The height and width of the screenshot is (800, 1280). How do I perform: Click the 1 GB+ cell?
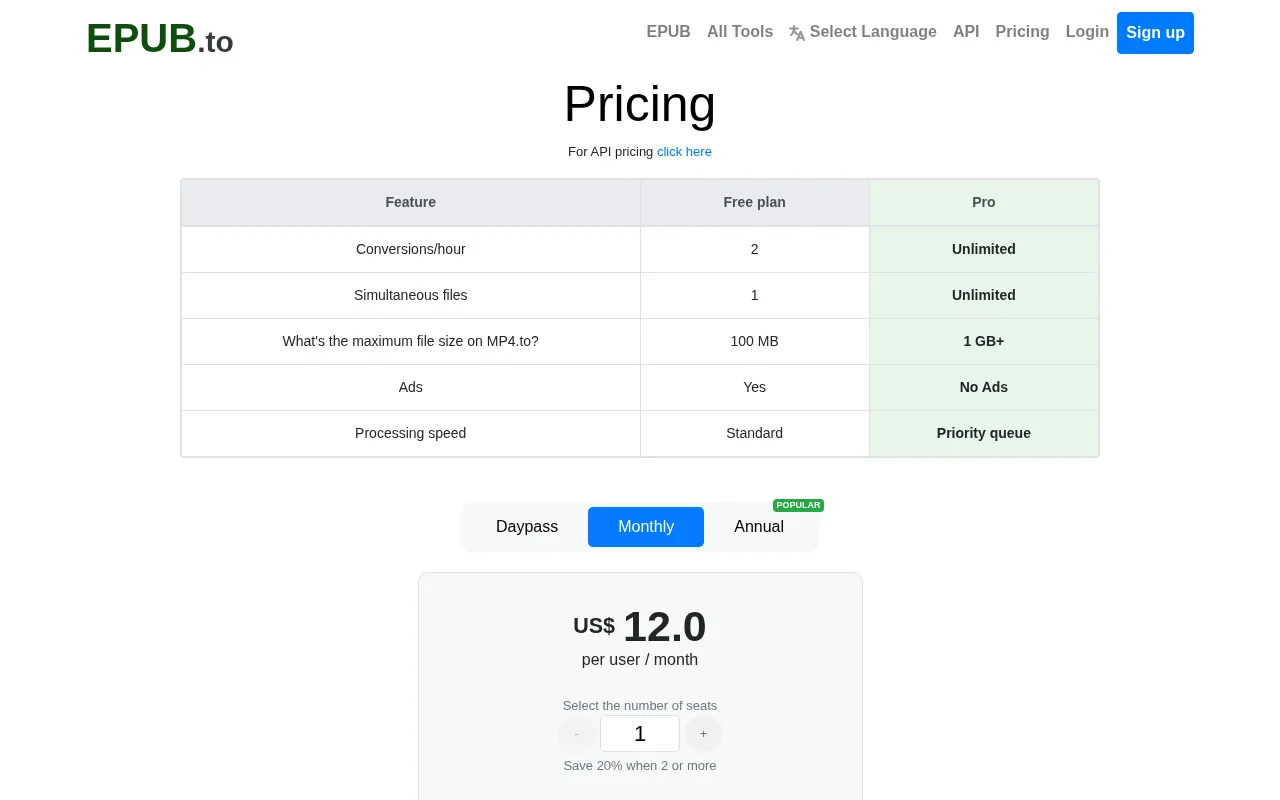tap(984, 341)
